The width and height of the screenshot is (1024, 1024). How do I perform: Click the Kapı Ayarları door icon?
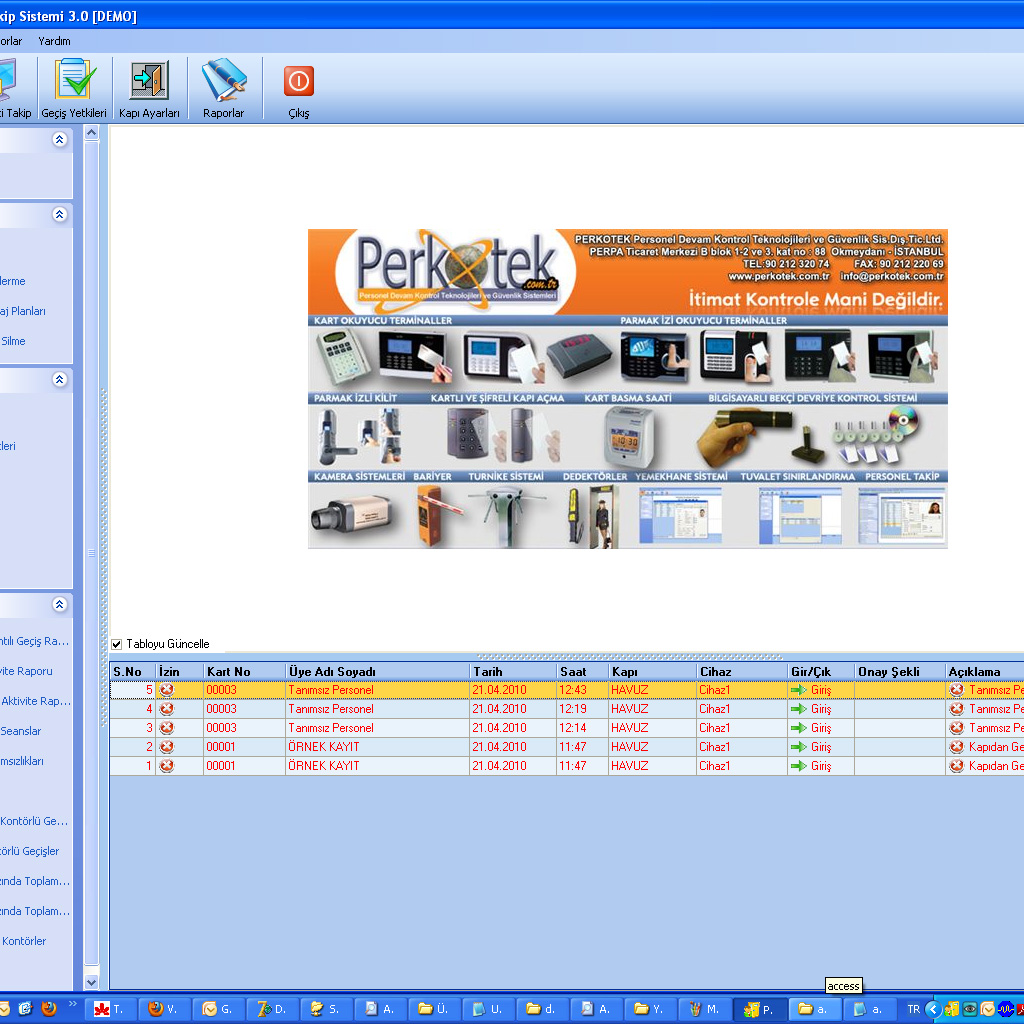(149, 81)
